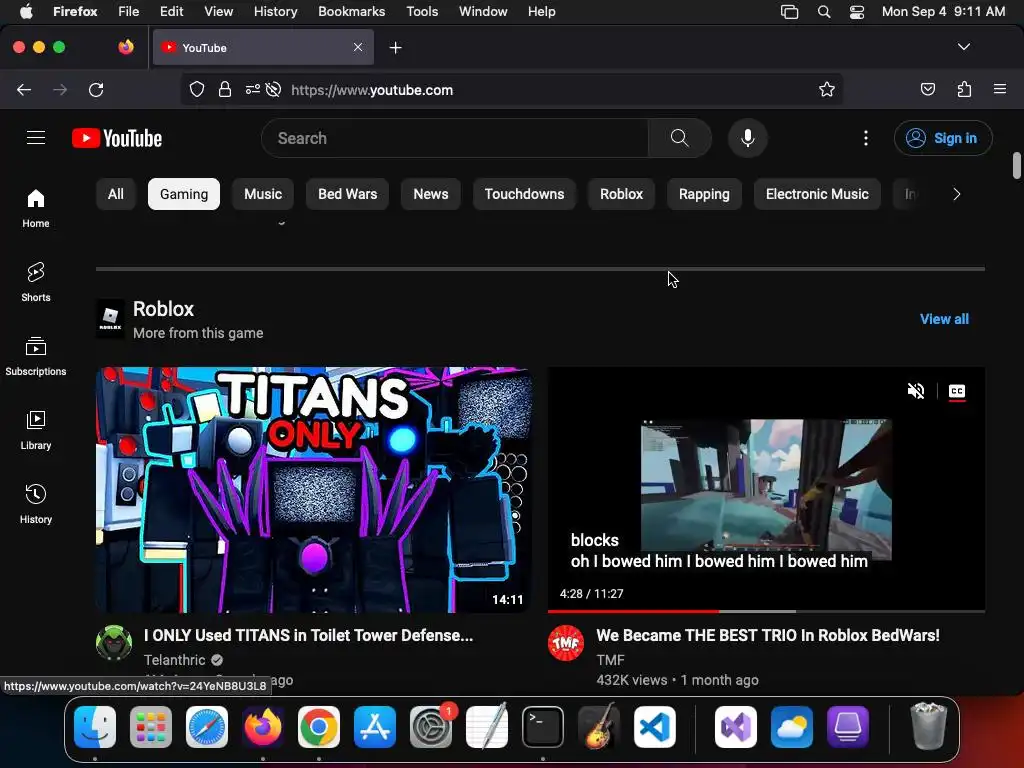1024x768 pixels.
Task: Select the Electronic Music chip
Action: [817, 194]
